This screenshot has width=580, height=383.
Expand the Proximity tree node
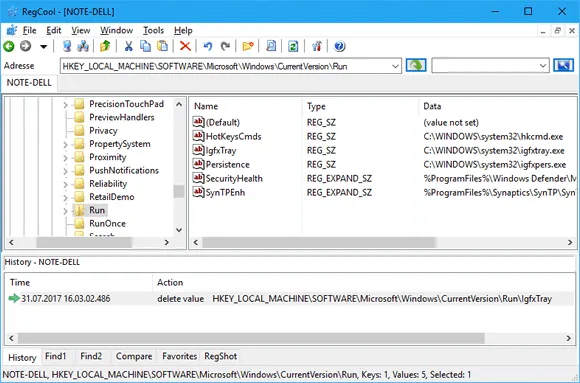[x=65, y=158]
